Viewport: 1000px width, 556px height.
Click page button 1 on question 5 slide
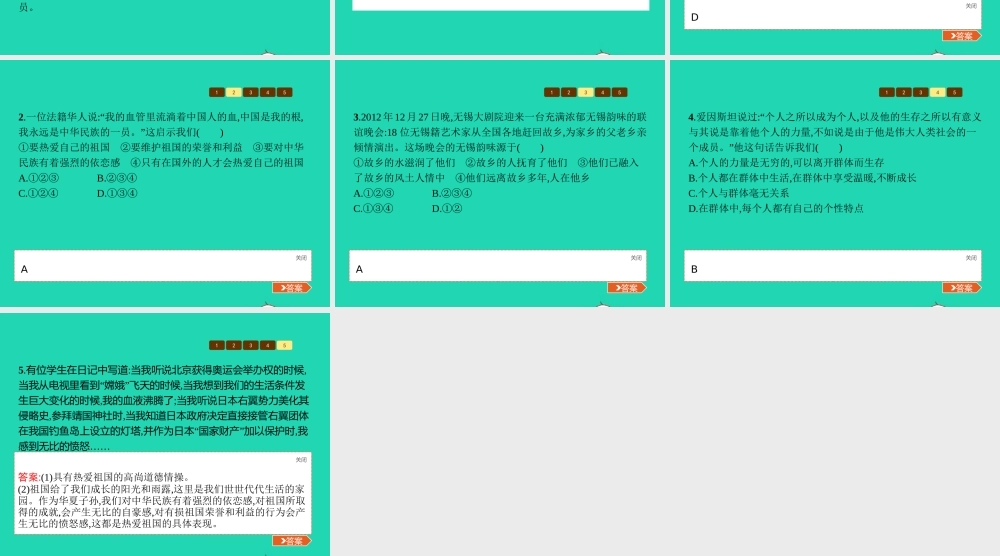pyautogui.click(x=217, y=346)
